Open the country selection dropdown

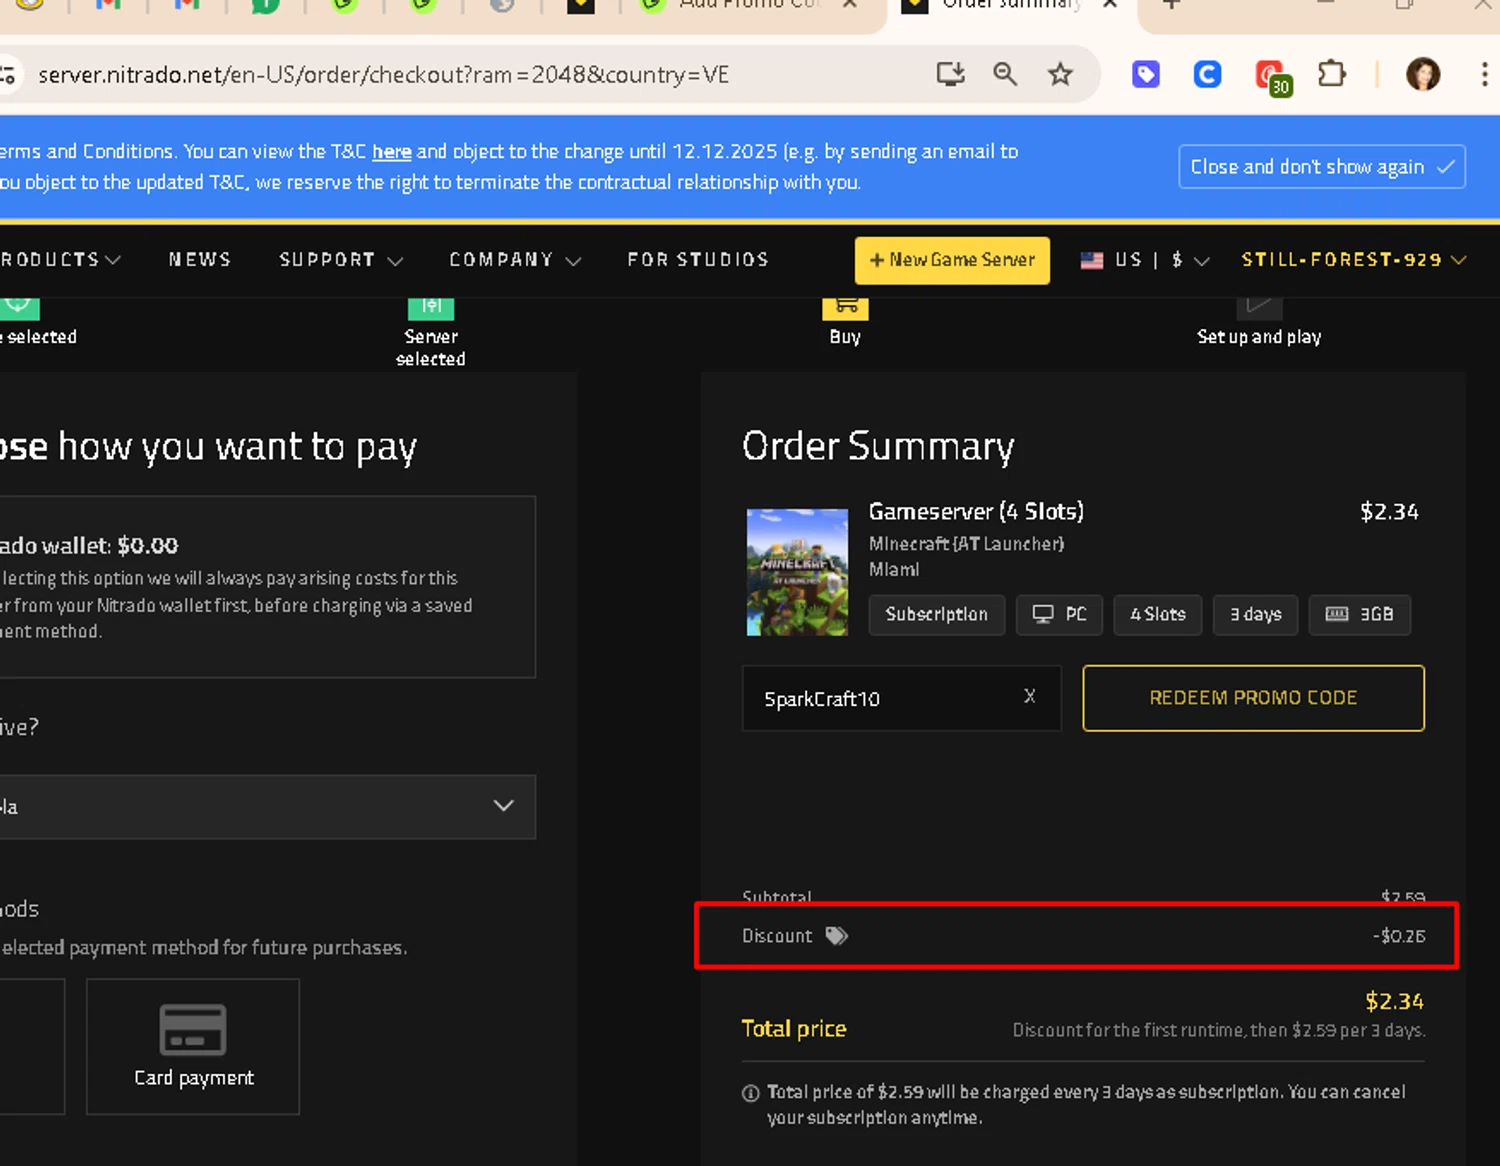coord(267,806)
